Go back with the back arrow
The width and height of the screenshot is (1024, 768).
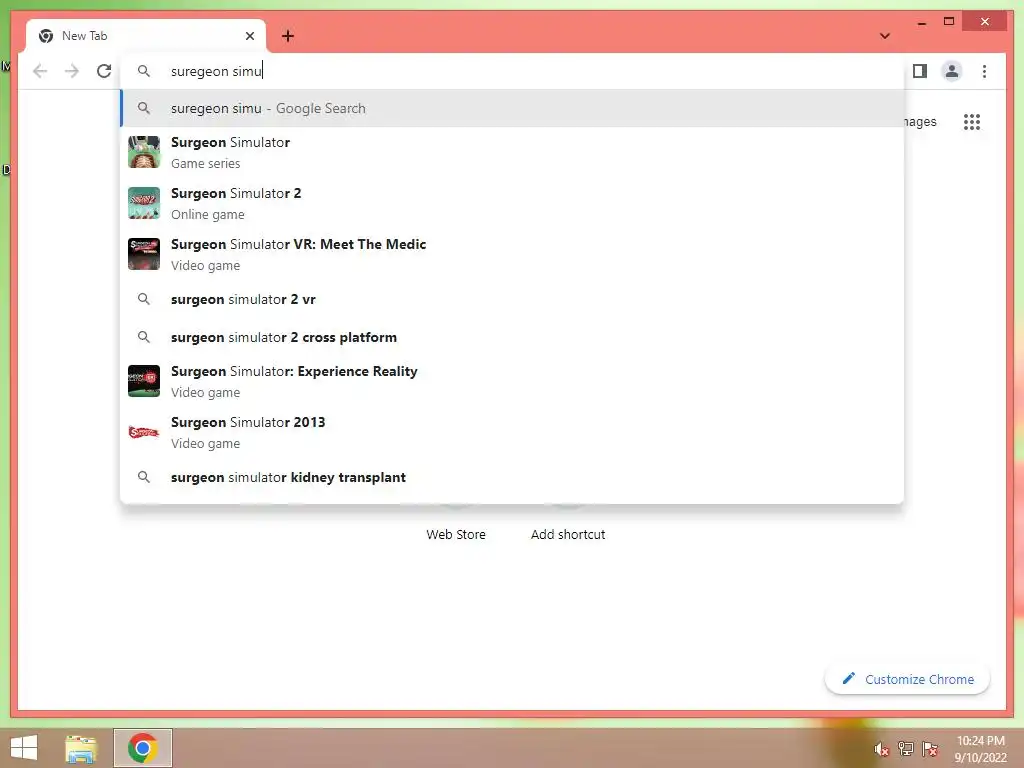point(40,71)
